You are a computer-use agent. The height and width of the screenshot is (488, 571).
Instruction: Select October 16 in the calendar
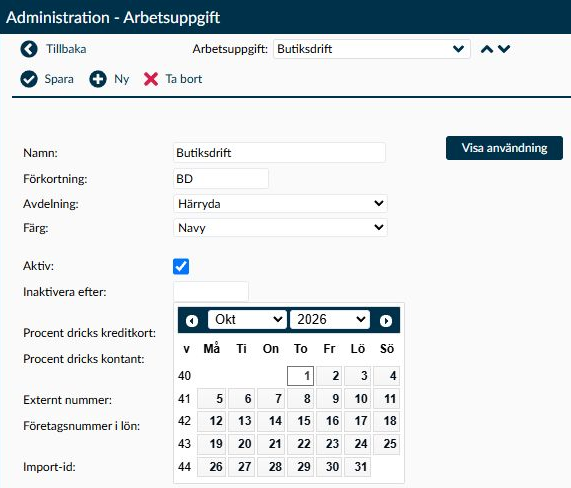coord(329,421)
